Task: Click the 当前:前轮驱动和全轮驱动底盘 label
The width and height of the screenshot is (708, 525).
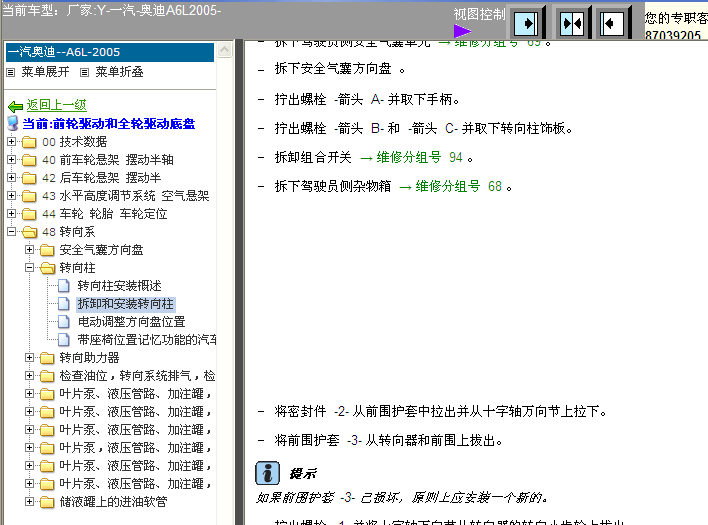Action: pos(109,124)
